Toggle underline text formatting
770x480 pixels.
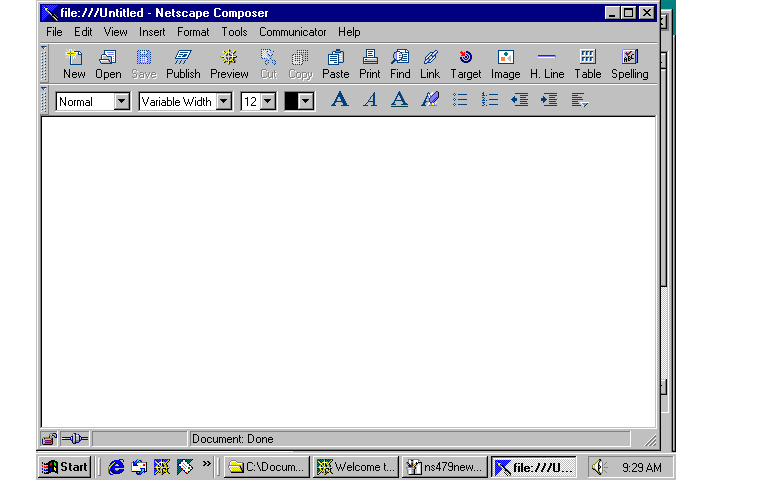coord(399,100)
